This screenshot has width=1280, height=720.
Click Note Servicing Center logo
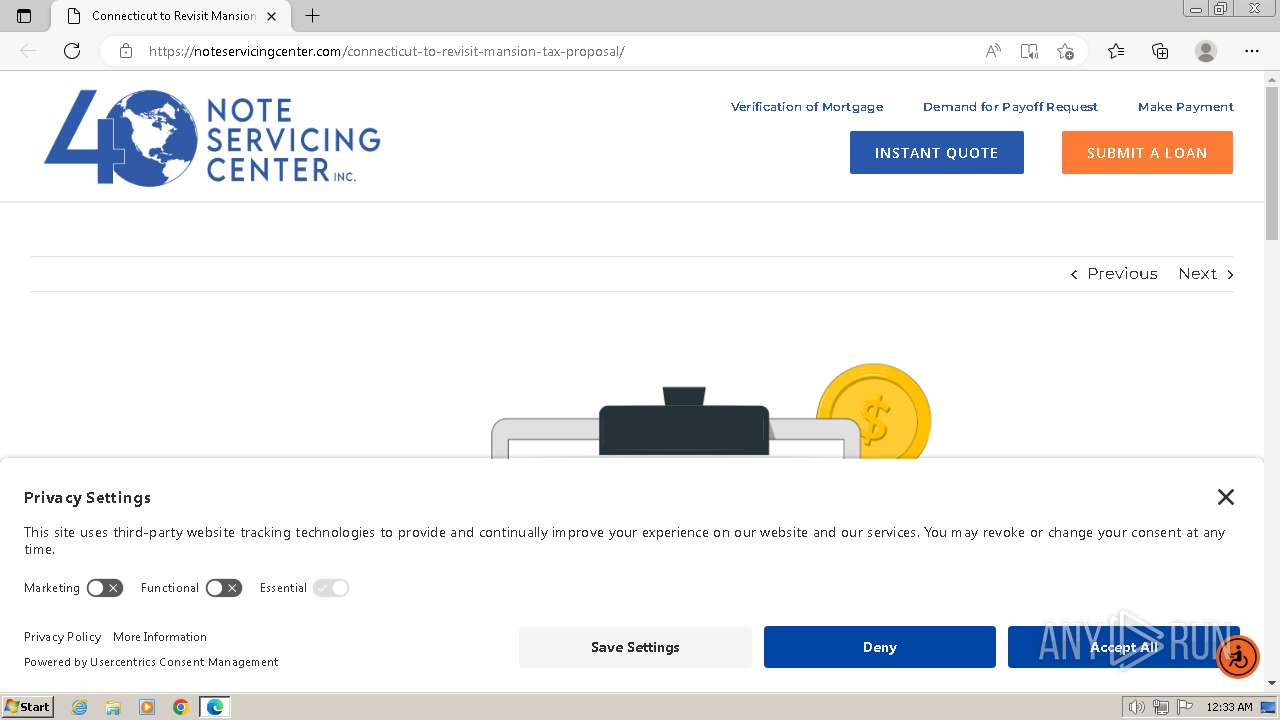(212, 138)
